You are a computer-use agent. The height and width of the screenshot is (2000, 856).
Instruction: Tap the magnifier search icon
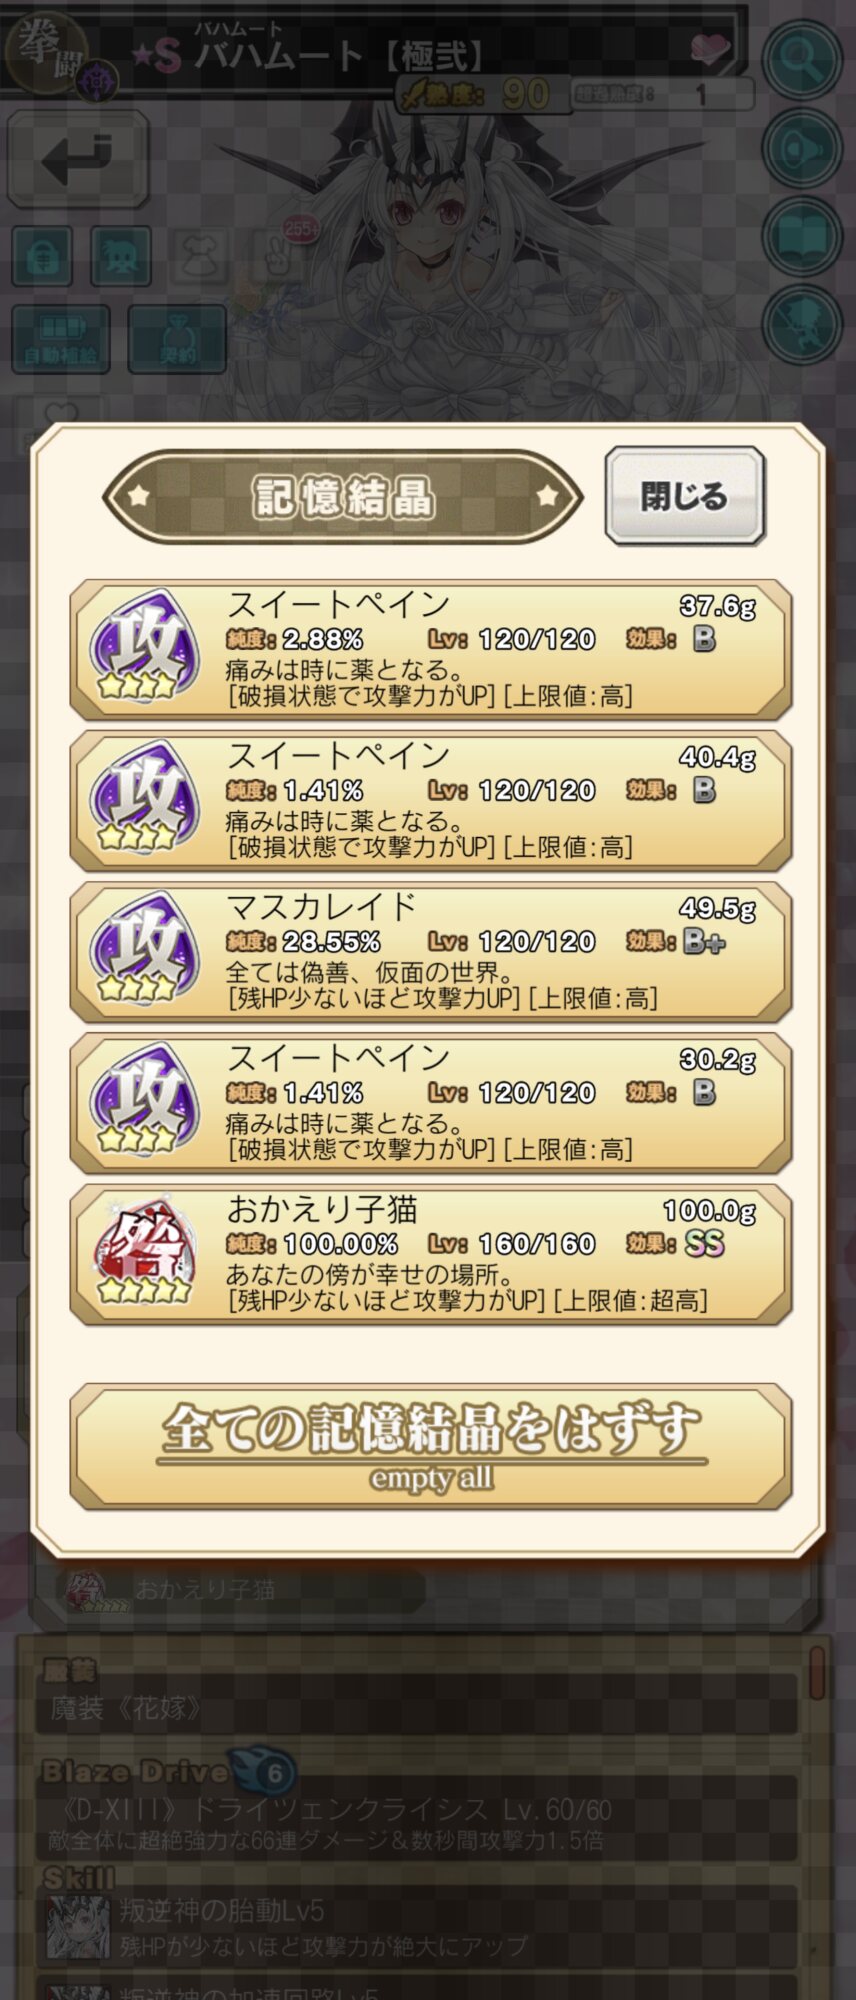[x=801, y=59]
